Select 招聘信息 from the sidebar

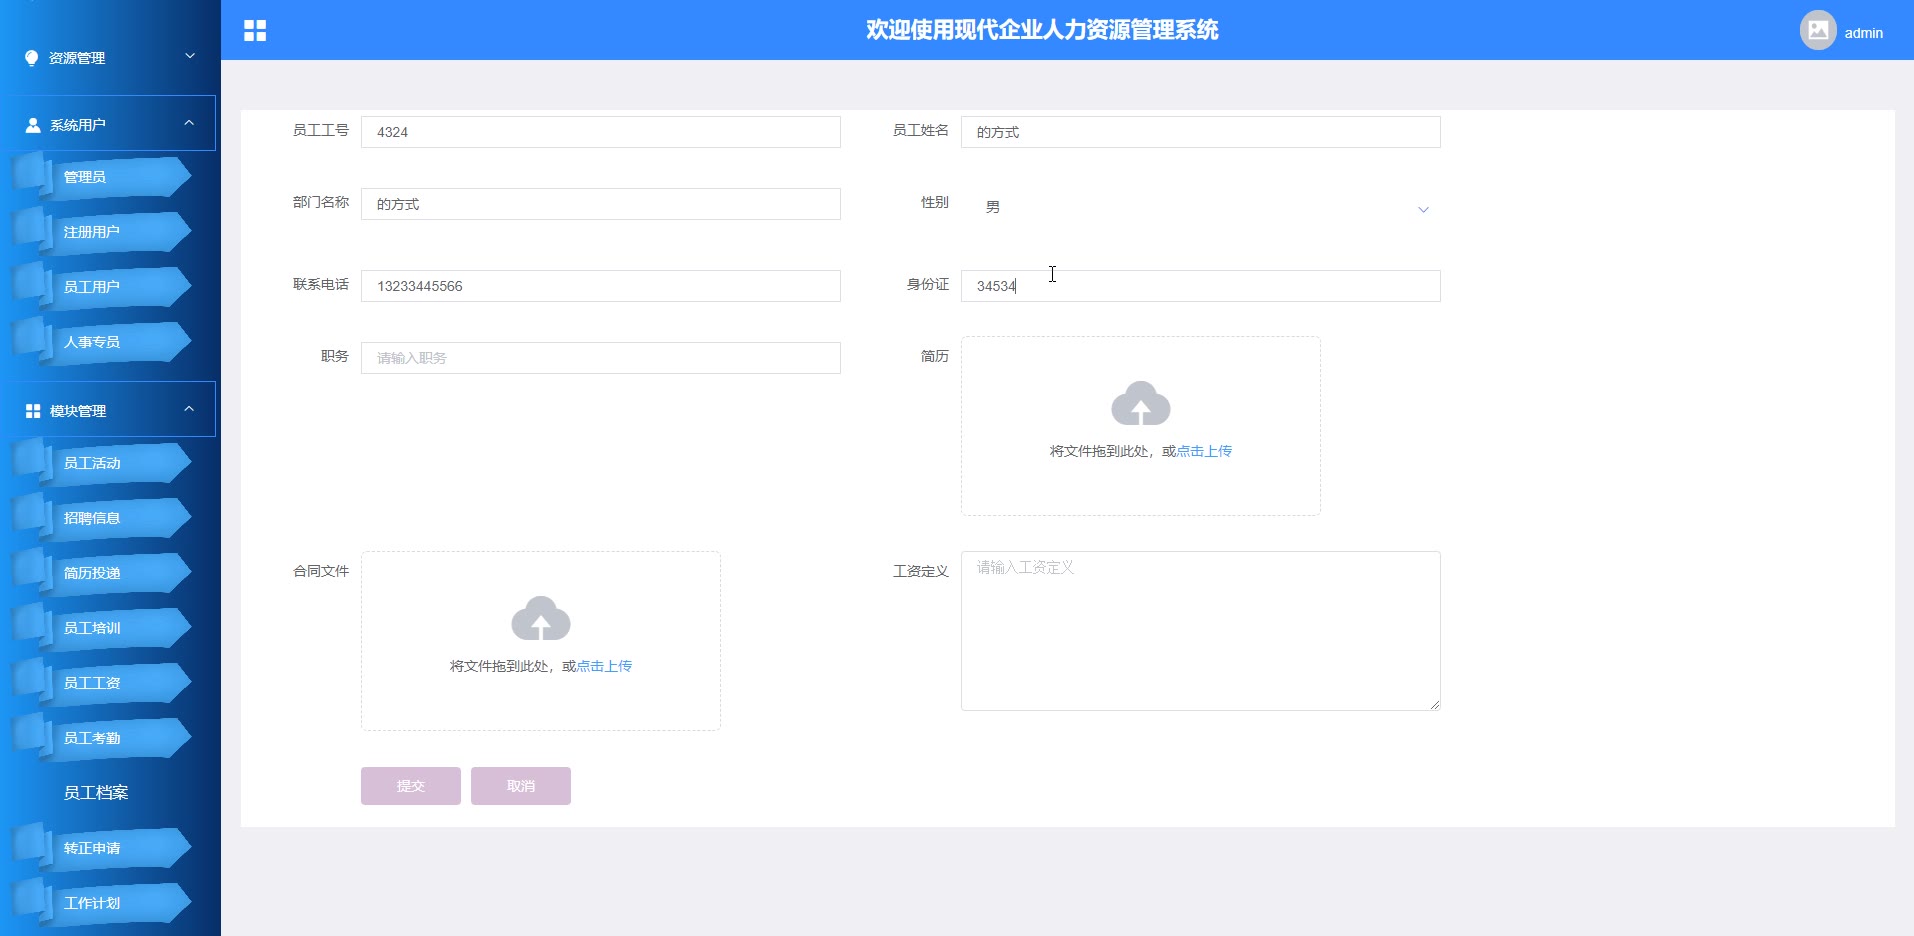(92, 518)
